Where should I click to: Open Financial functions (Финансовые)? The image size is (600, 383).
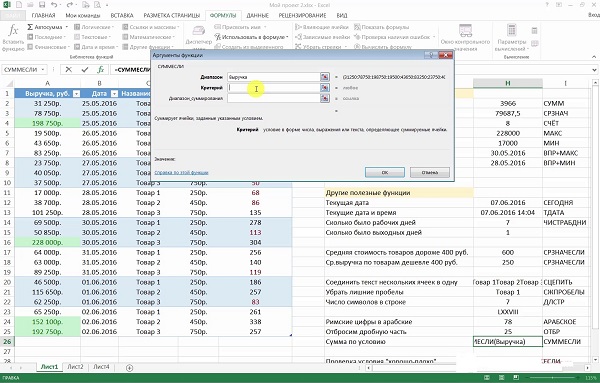point(48,47)
